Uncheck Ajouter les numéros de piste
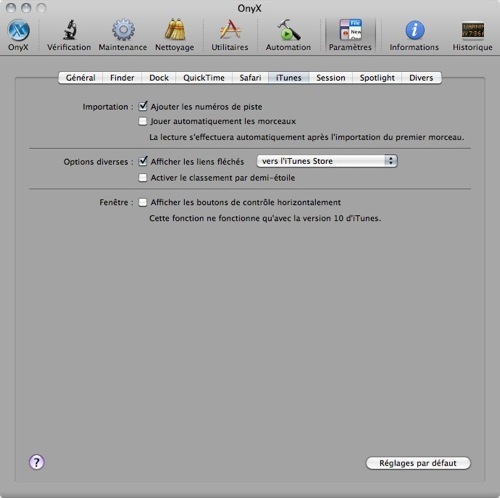500x498 pixels. click(x=143, y=106)
